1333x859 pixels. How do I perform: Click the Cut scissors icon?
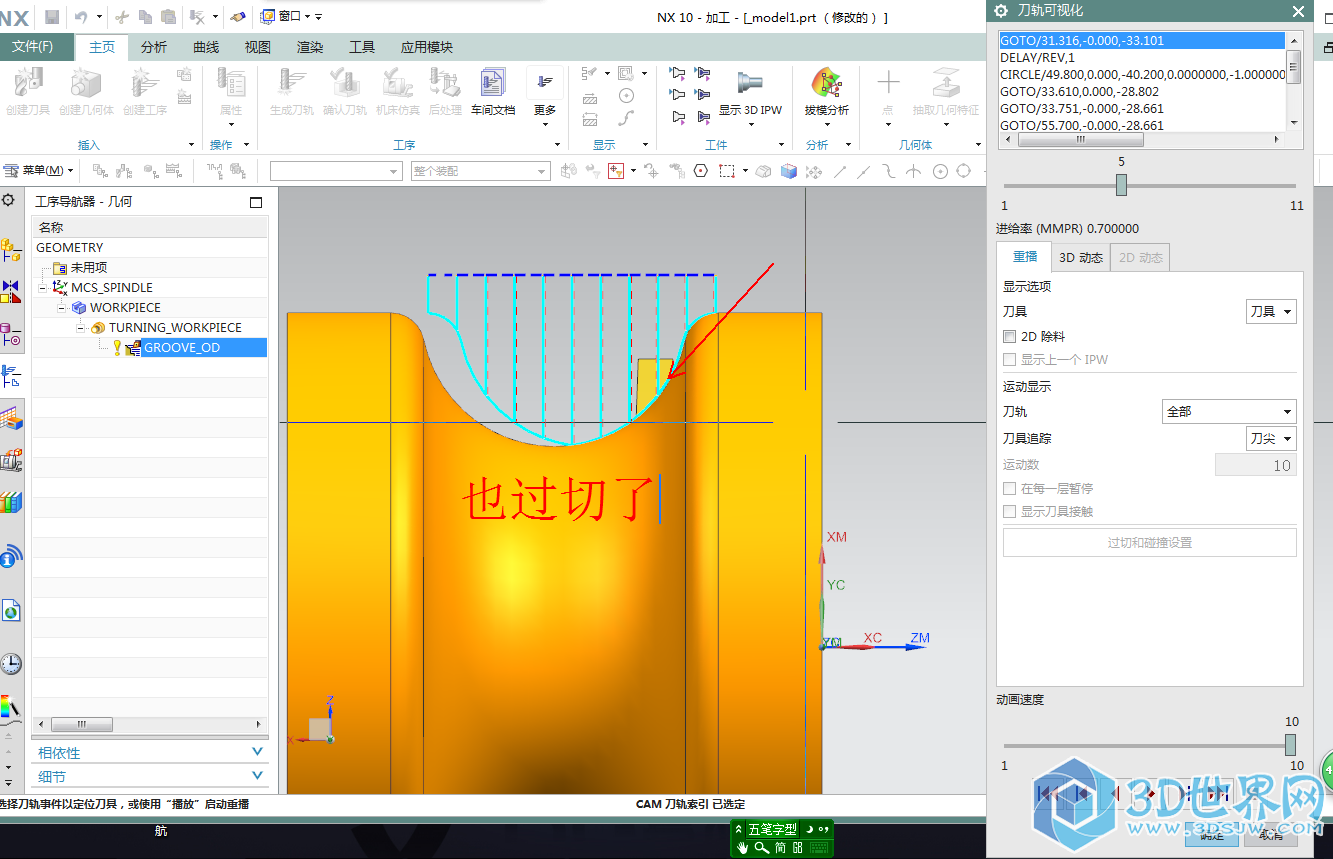(122, 16)
